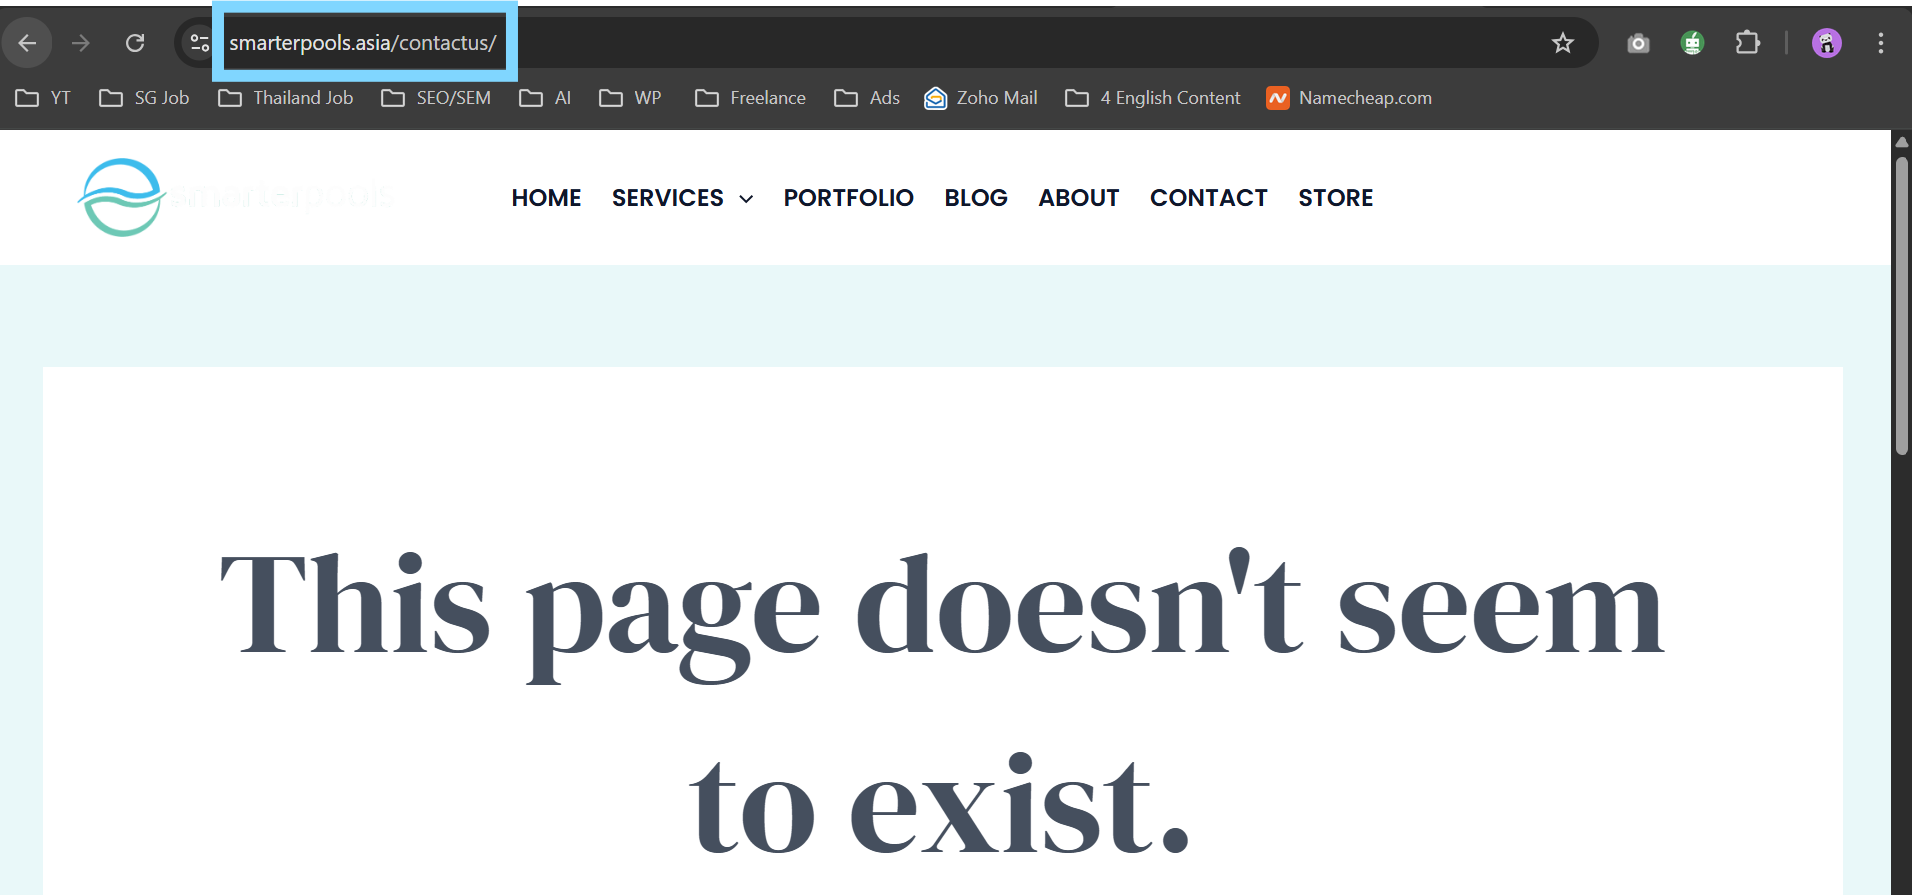Visit the STORE link
Screen dimensions: 1912x895
pos(1335,198)
